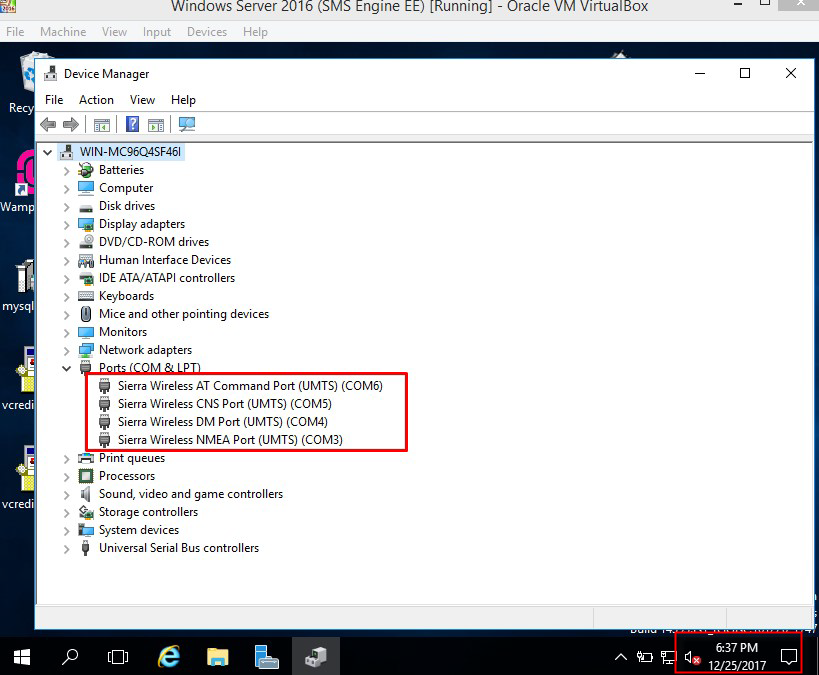Collapse the Ports (COM & LPT) node
The image size is (819, 675).
pos(67,368)
